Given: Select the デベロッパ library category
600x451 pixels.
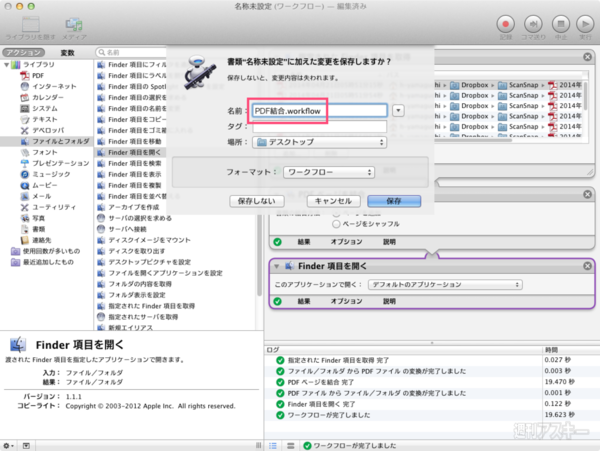Looking at the screenshot, I should [x=48, y=130].
